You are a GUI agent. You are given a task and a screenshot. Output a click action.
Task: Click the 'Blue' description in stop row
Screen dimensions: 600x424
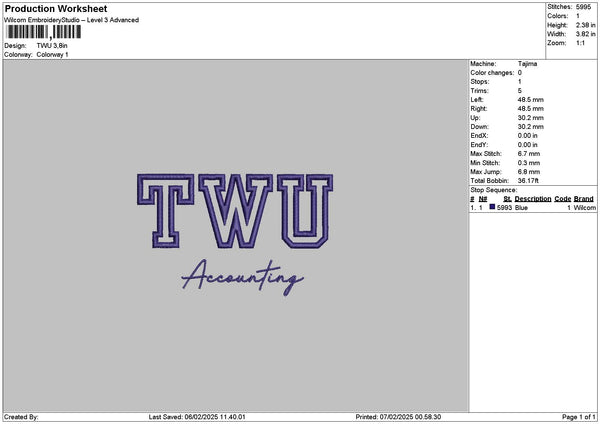(521, 208)
